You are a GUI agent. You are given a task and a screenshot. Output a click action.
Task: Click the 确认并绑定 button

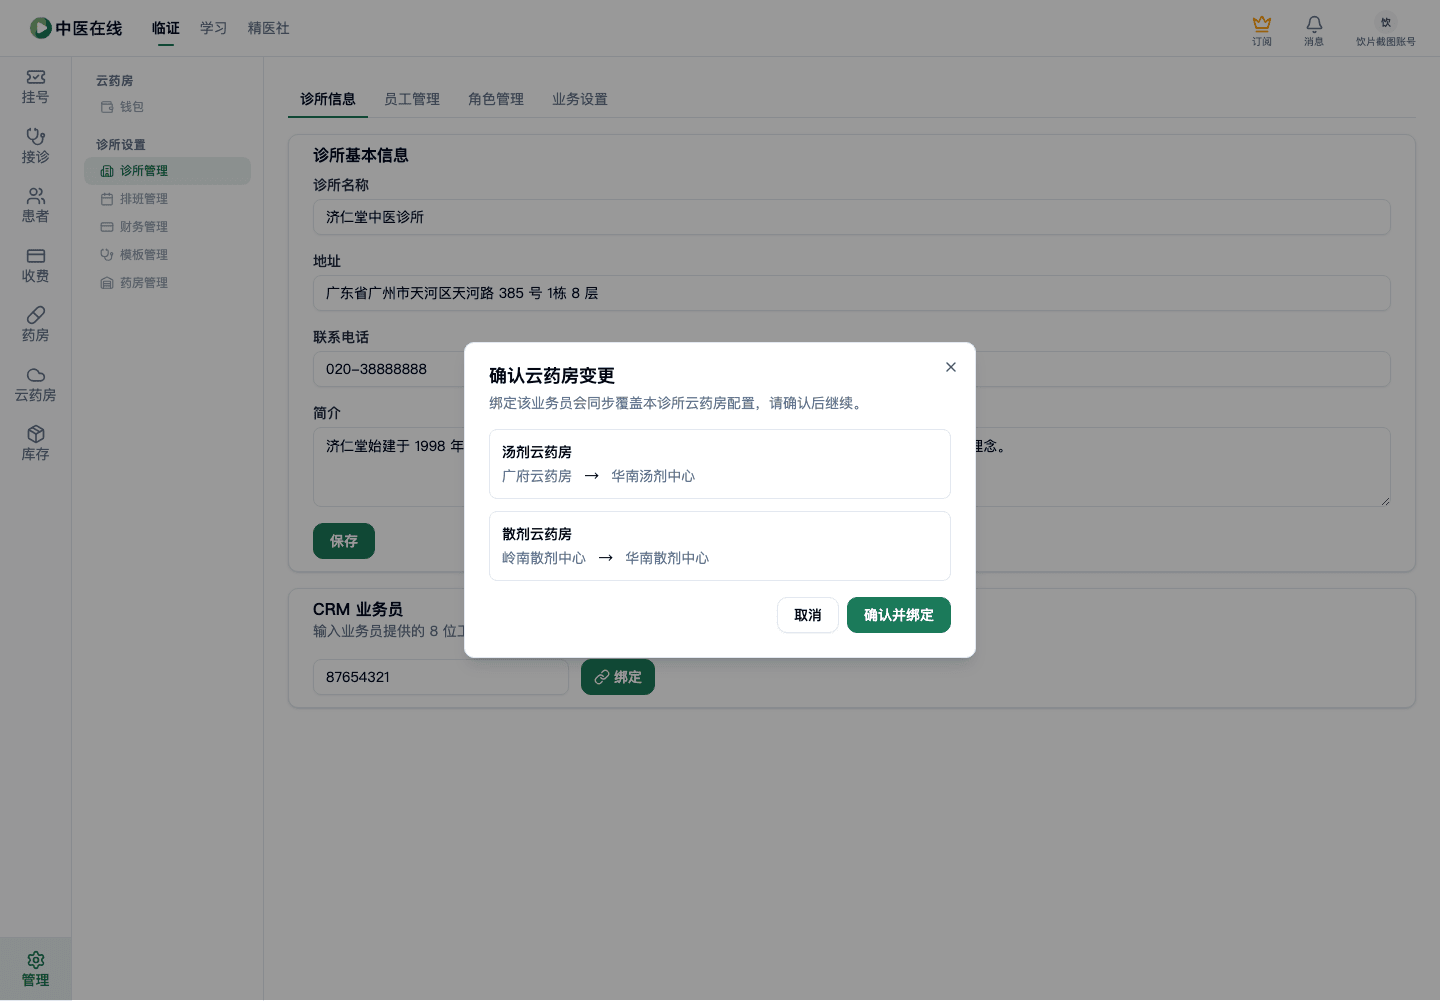(x=899, y=615)
